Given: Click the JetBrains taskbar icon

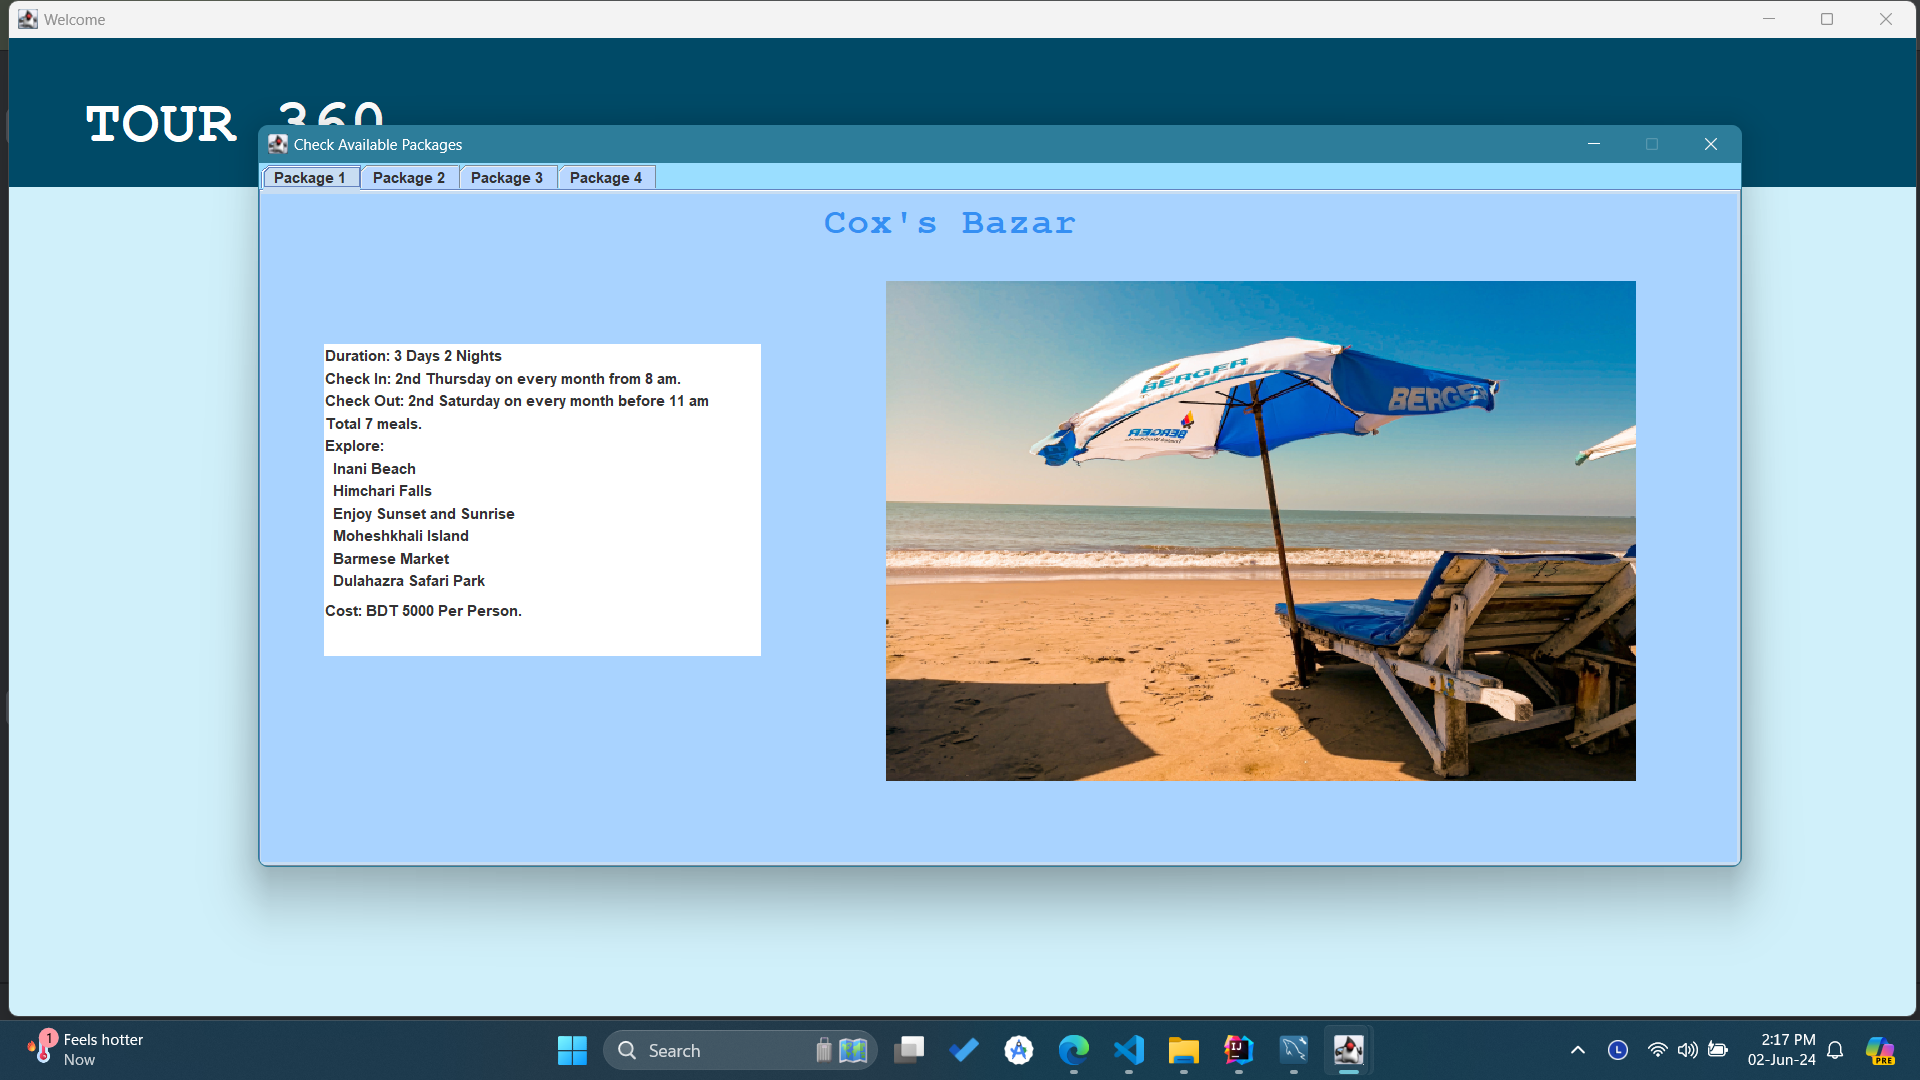Looking at the screenshot, I should (1236, 1050).
